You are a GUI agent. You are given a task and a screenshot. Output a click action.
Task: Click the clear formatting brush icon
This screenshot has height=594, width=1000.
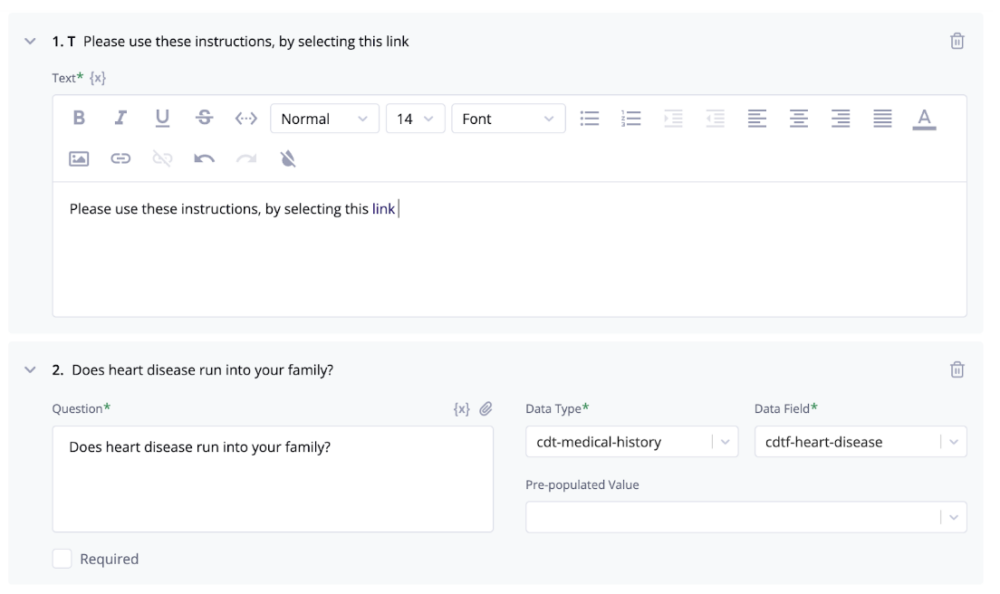click(x=288, y=157)
